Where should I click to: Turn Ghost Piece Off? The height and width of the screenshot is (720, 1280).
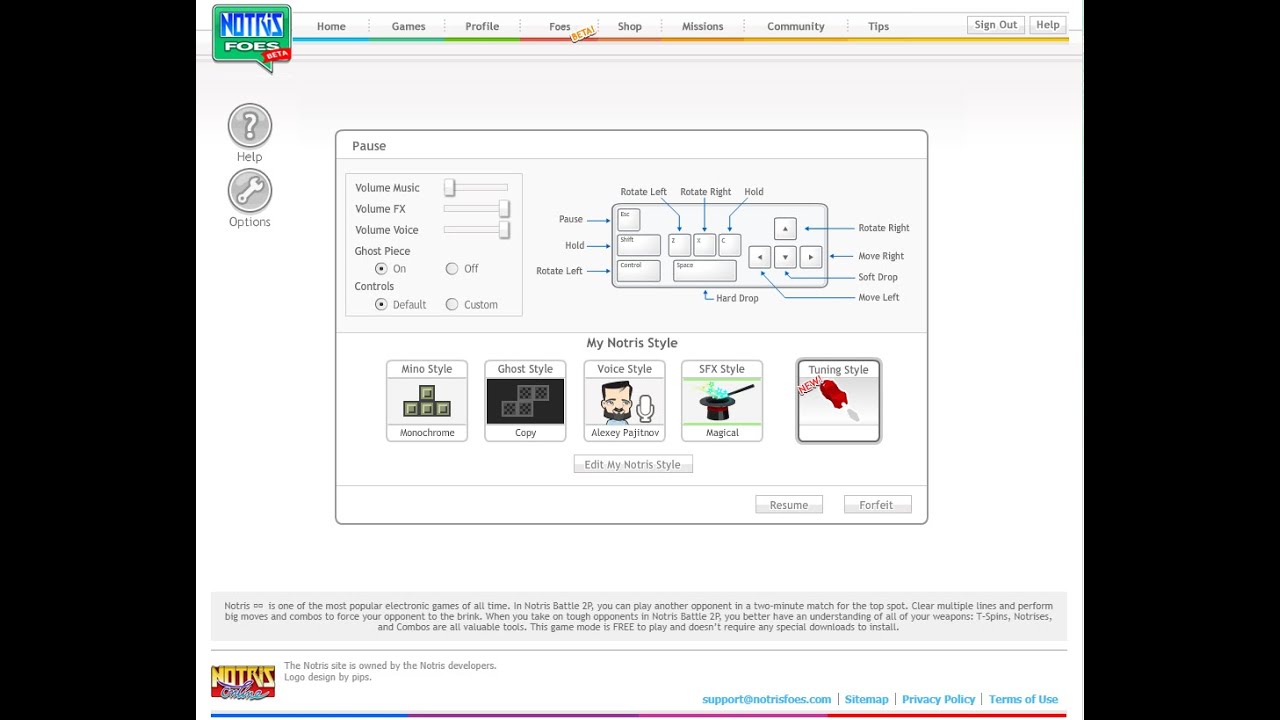tap(452, 269)
